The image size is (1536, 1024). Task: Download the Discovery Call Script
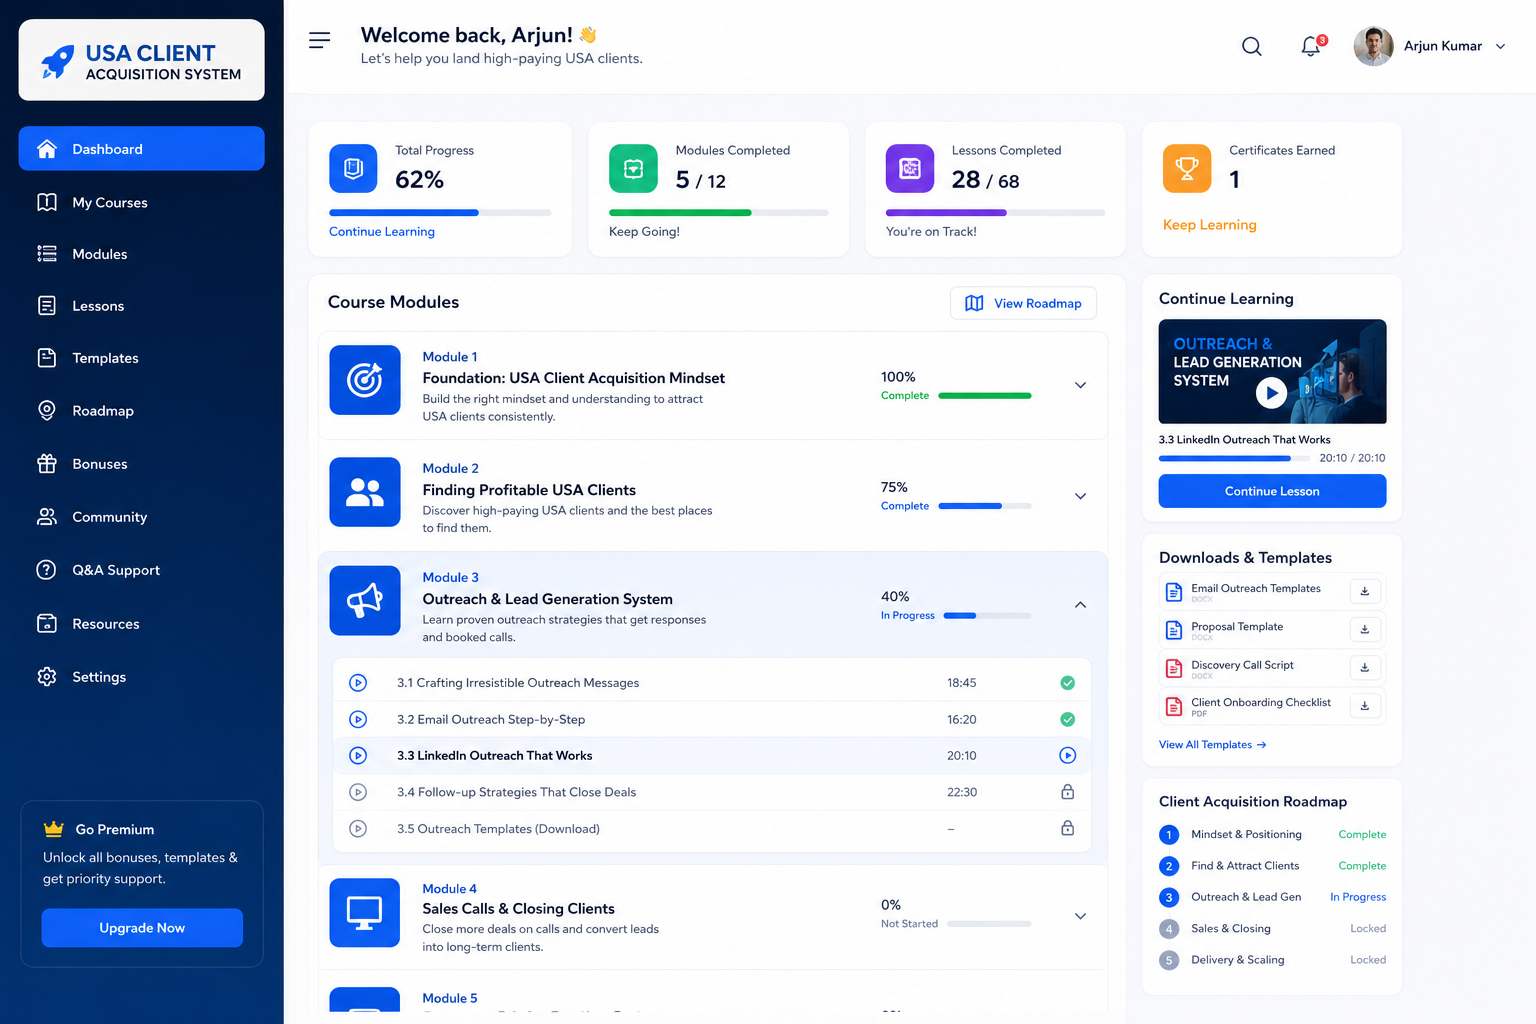1365,667
